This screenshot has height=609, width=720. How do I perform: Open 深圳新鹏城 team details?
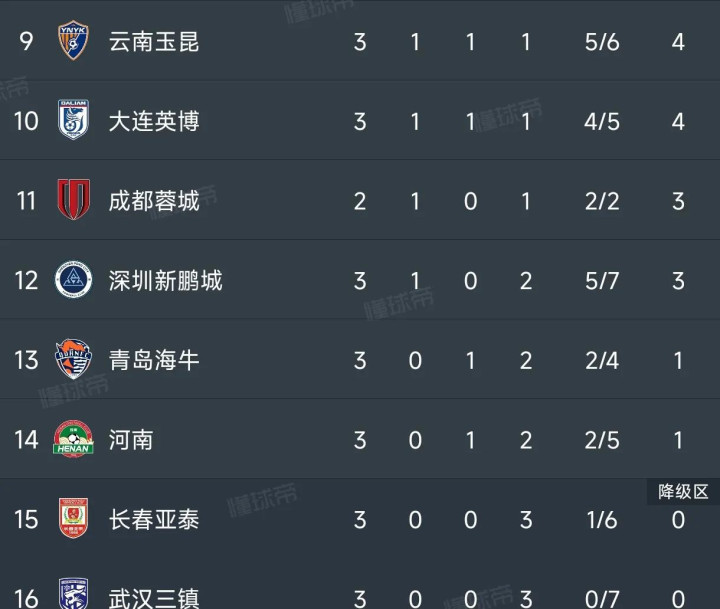tap(165, 281)
